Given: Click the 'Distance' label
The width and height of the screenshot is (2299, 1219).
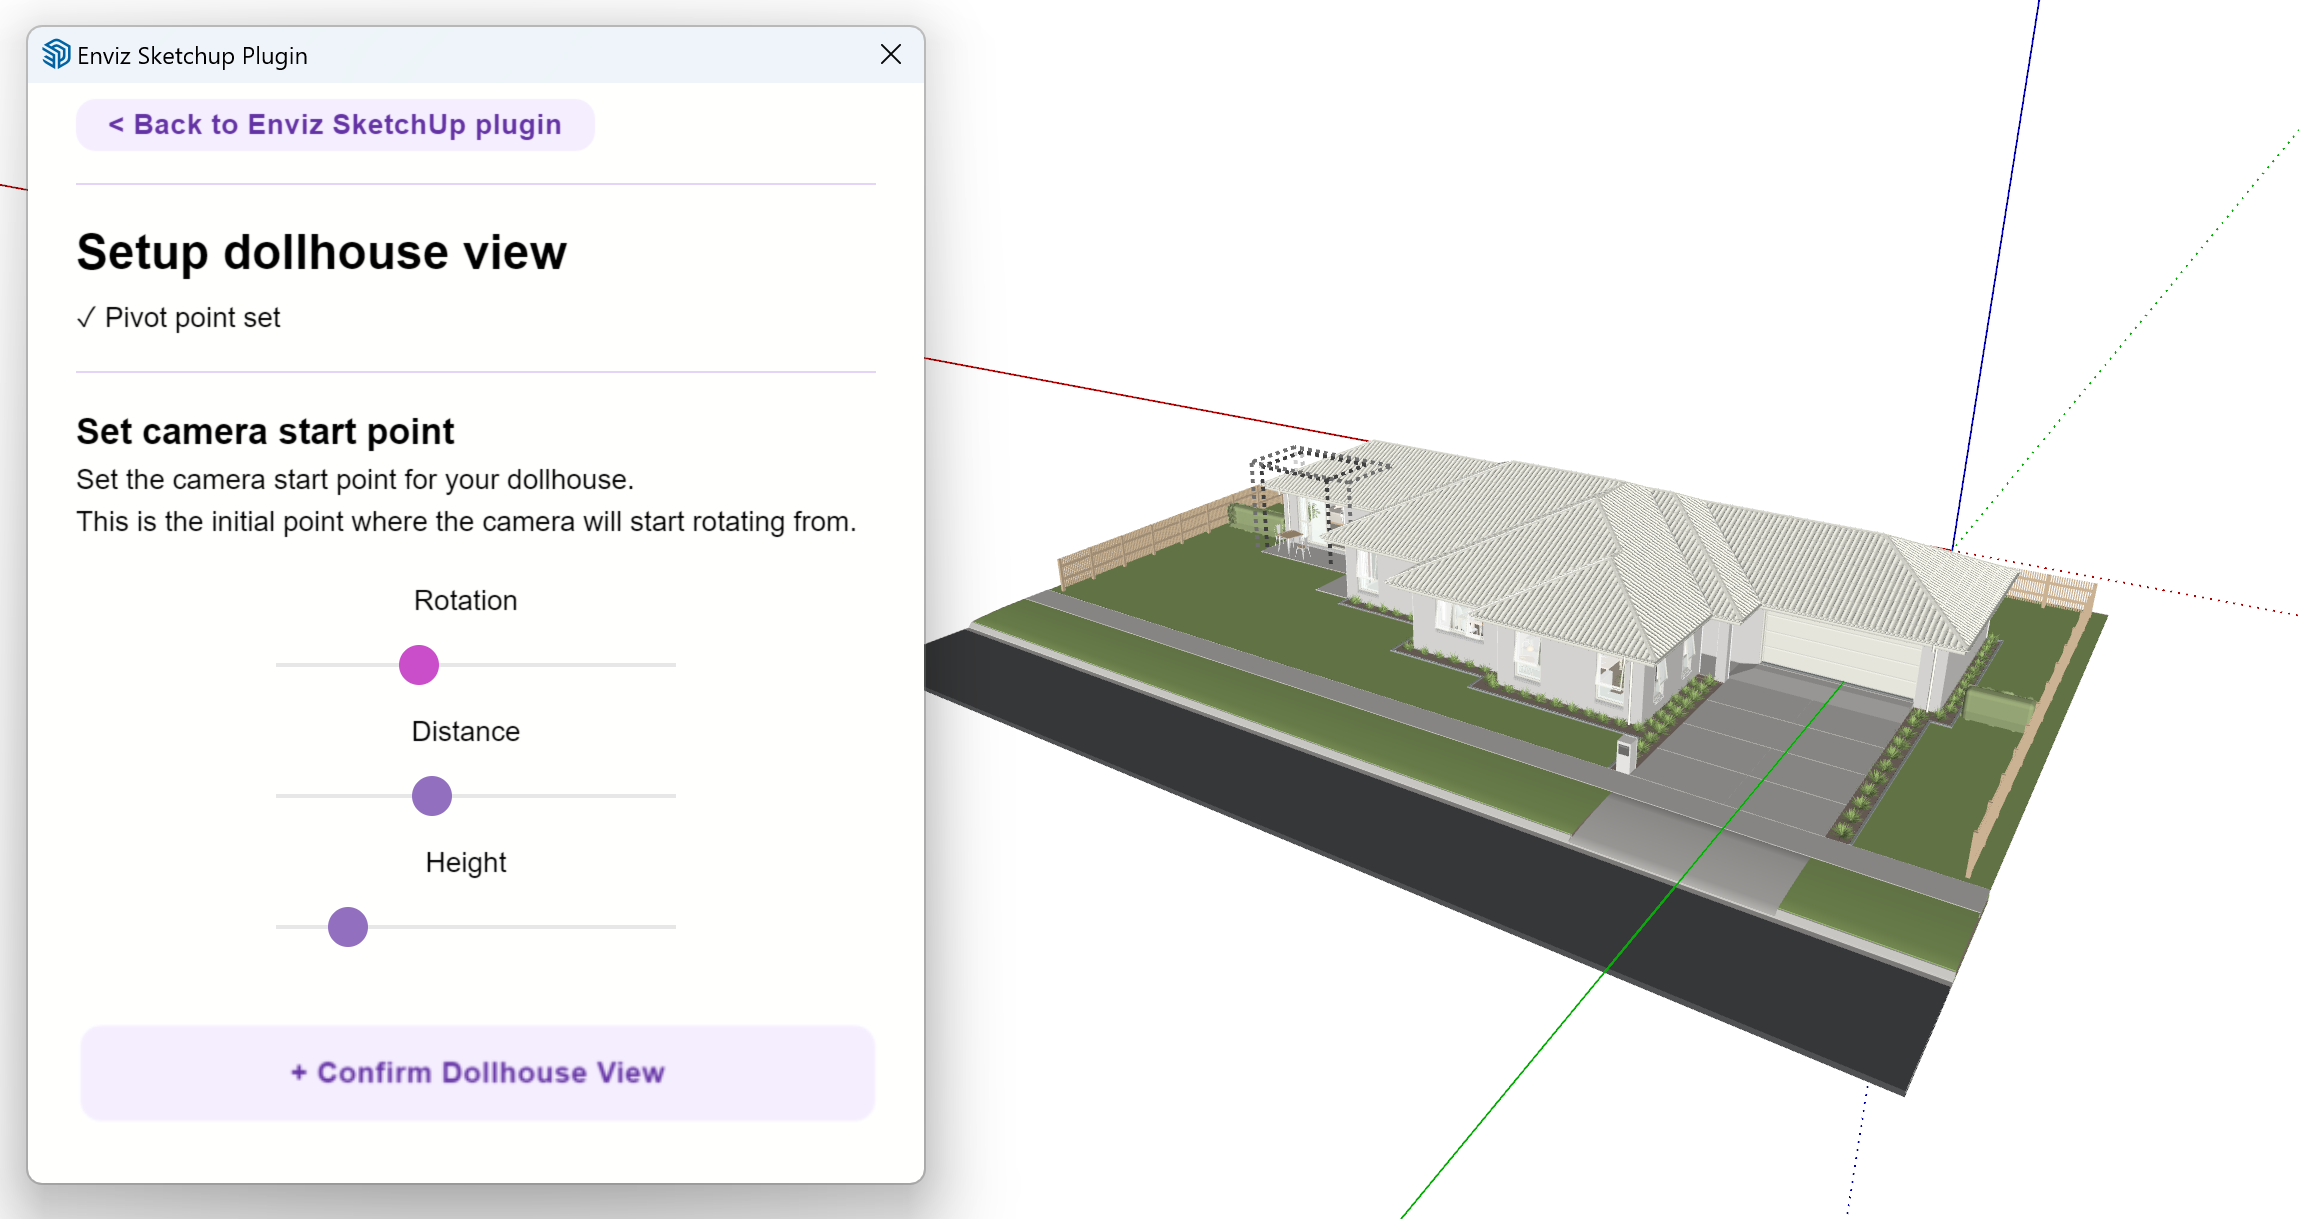Looking at the screenshot, I should click(466, 731).
